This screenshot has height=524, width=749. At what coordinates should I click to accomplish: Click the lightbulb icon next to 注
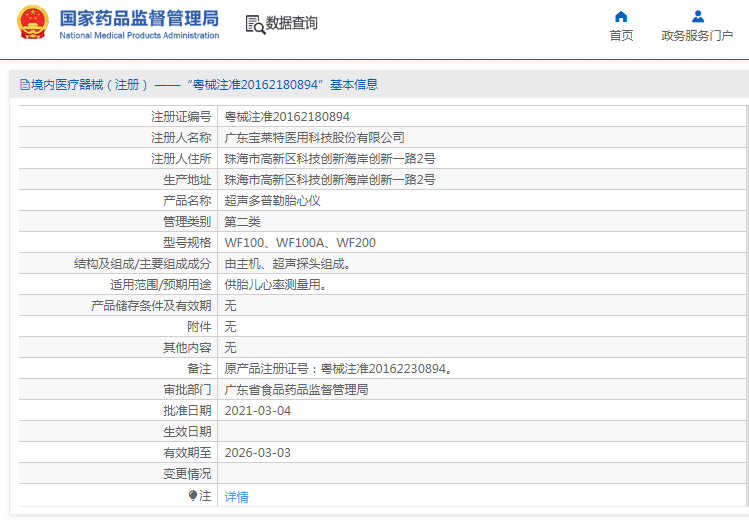tap(193, 496)
